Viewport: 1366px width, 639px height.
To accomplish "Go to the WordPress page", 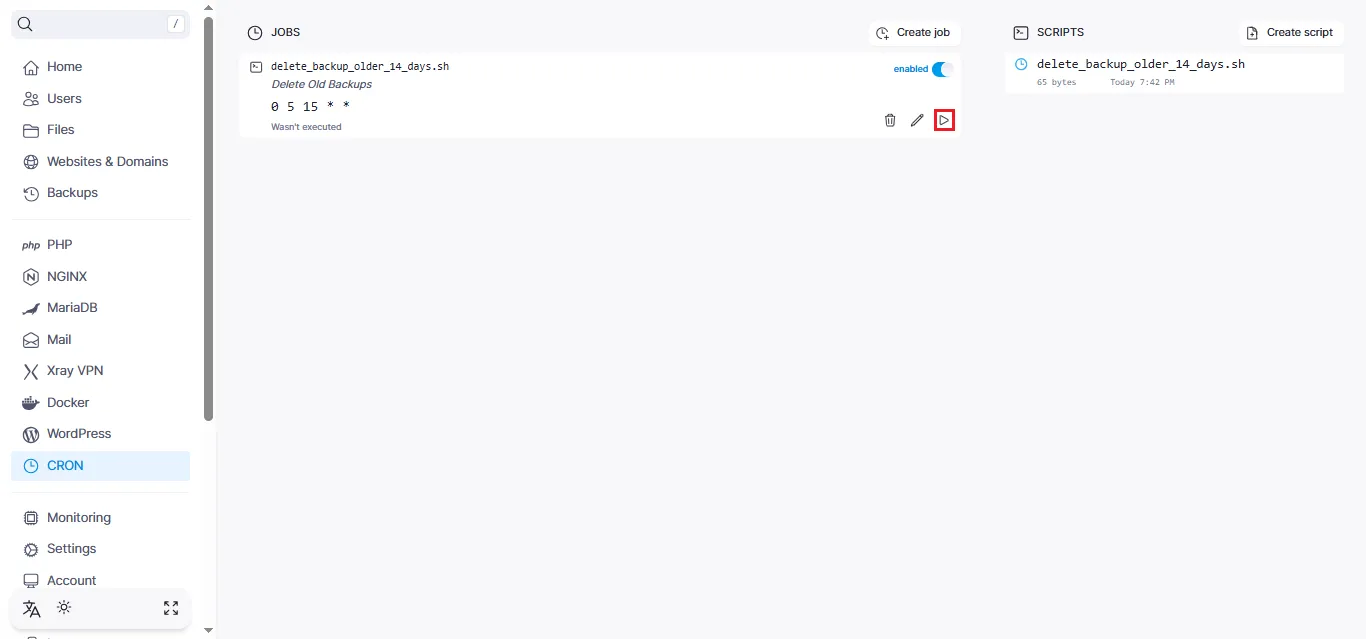I will click(79, 434).
